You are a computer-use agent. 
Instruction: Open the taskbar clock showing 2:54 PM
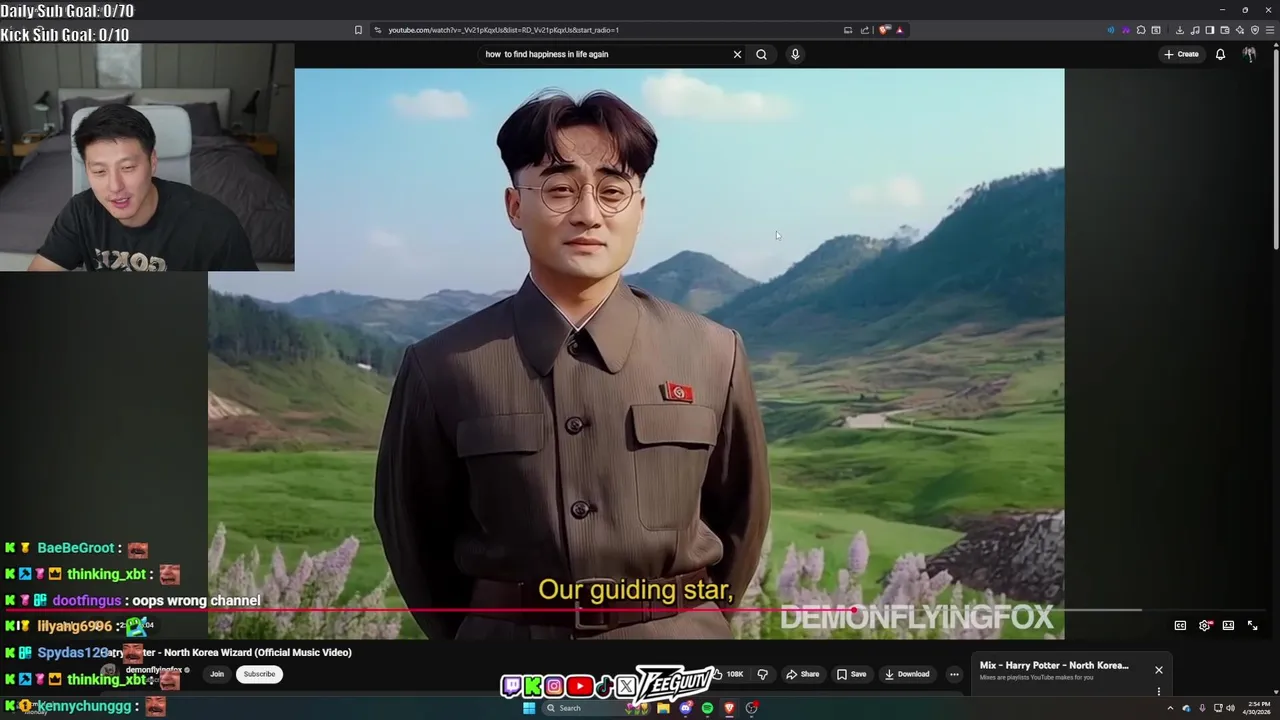(x=1257, y=708)
